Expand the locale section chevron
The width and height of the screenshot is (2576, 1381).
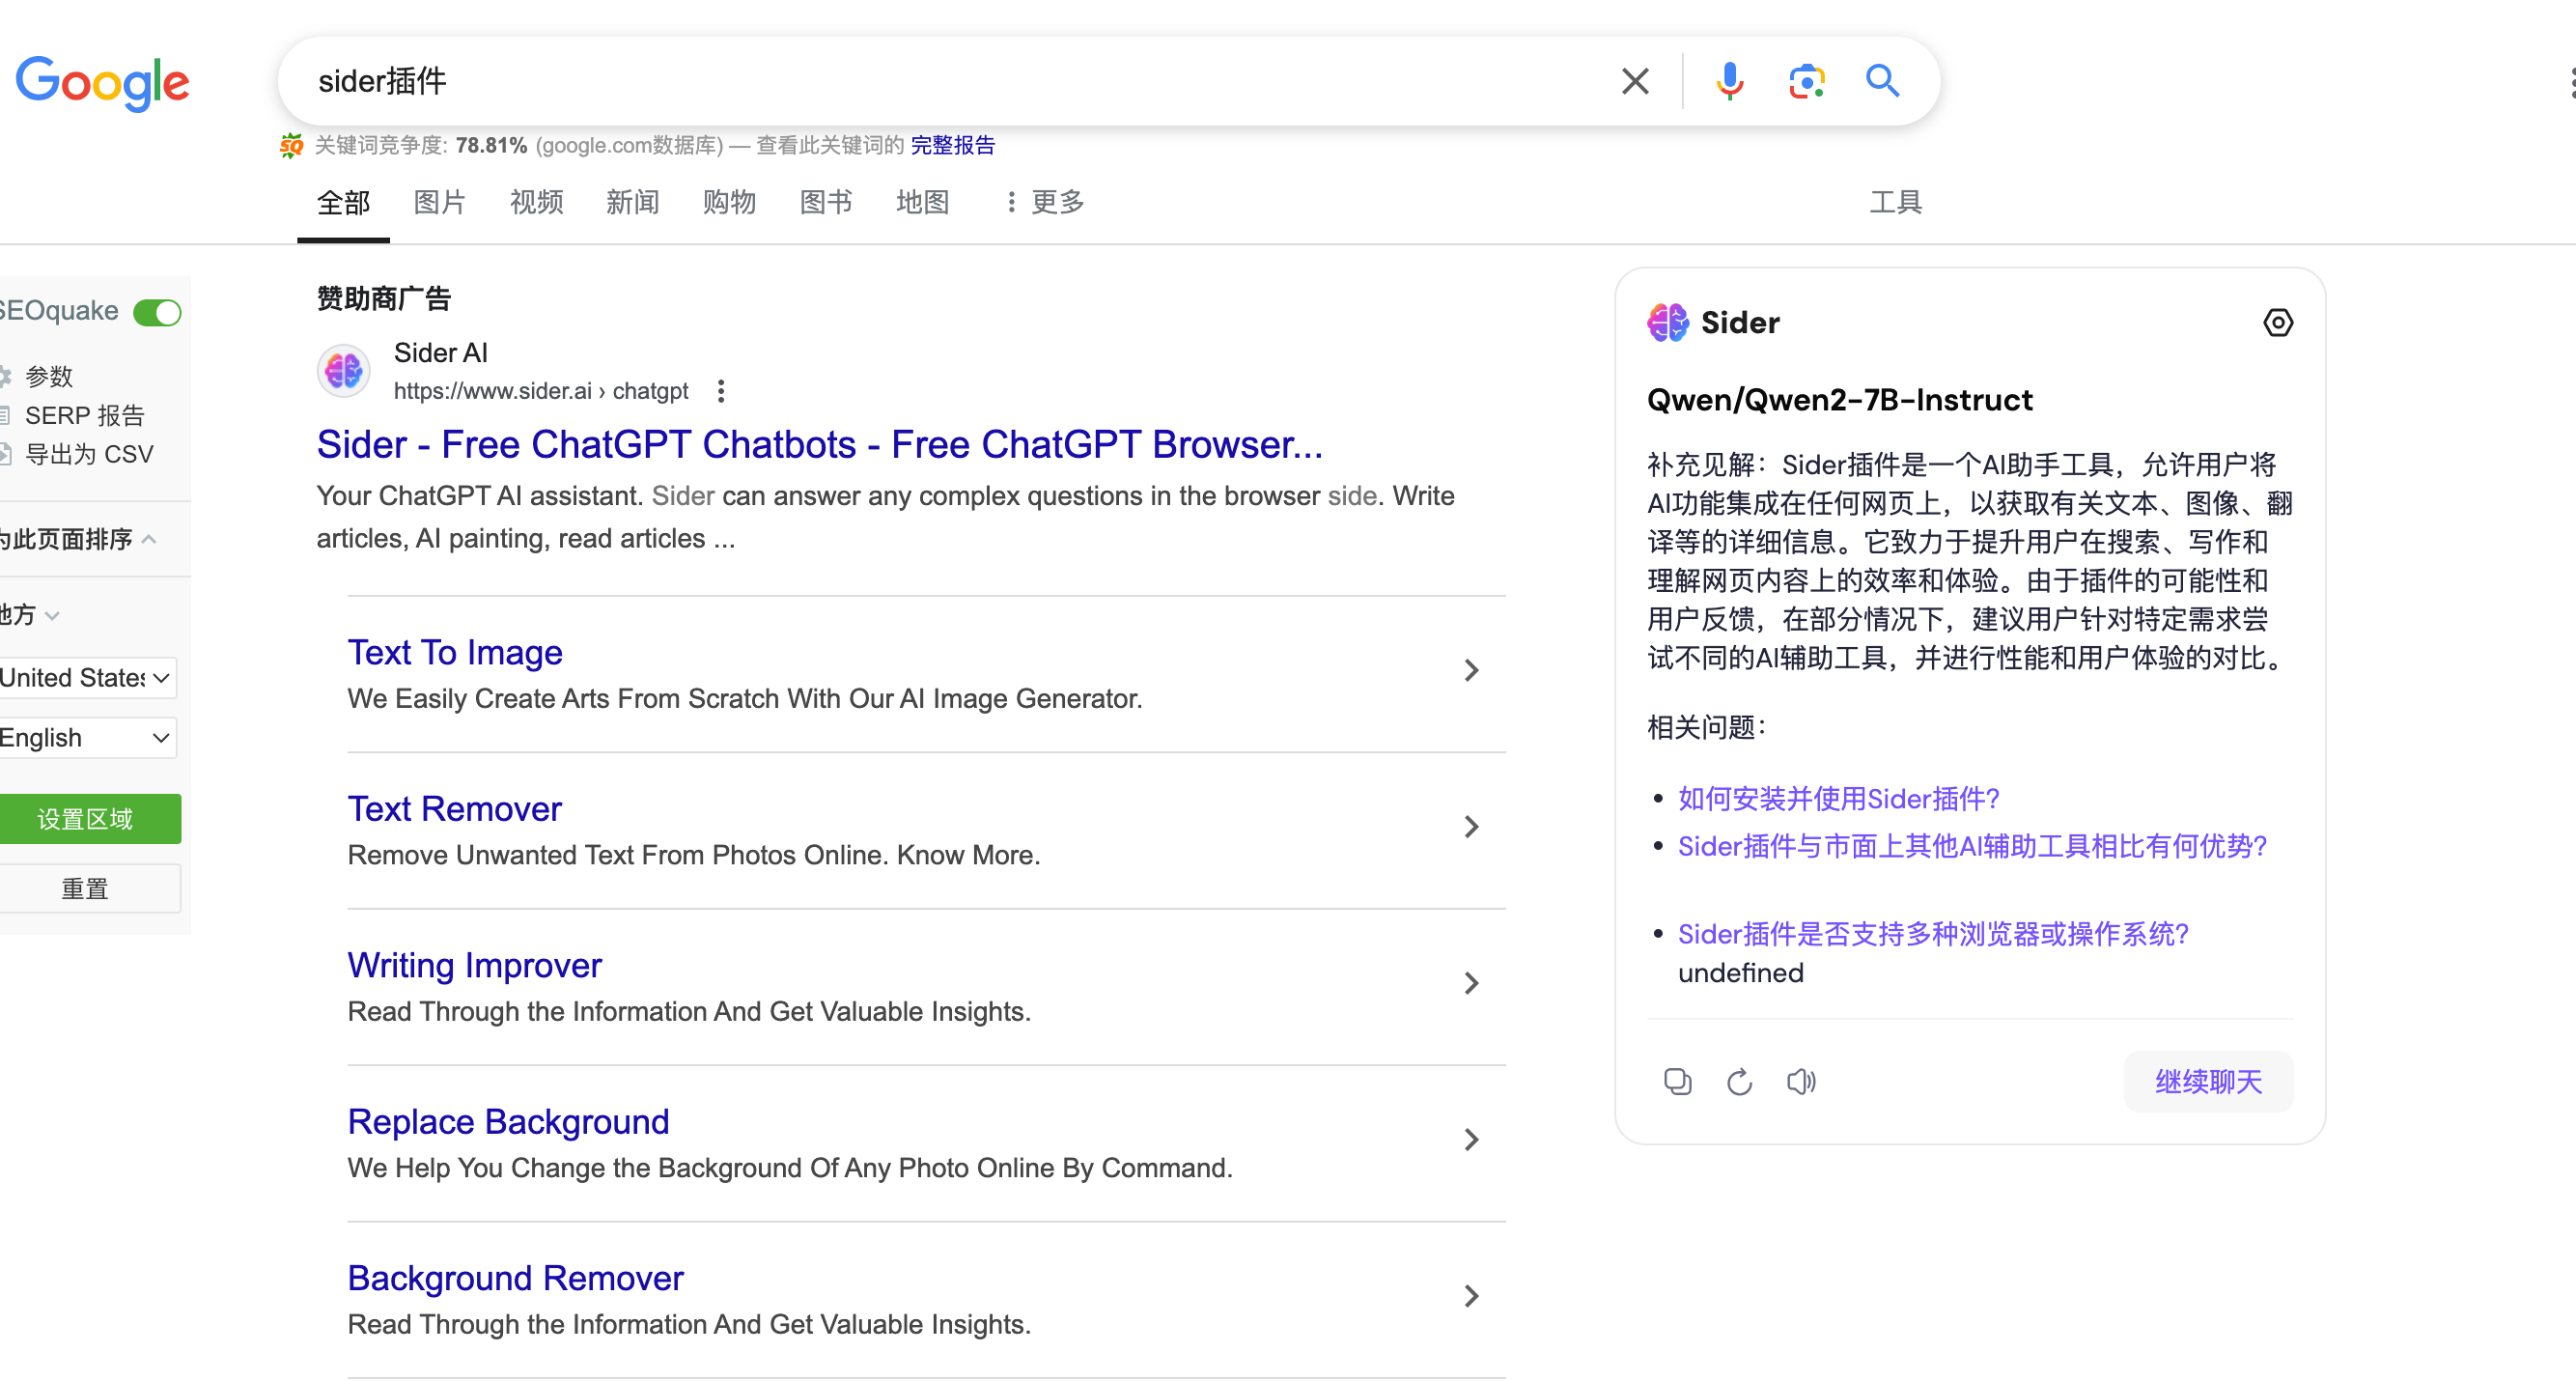click(x=53, y=616)
